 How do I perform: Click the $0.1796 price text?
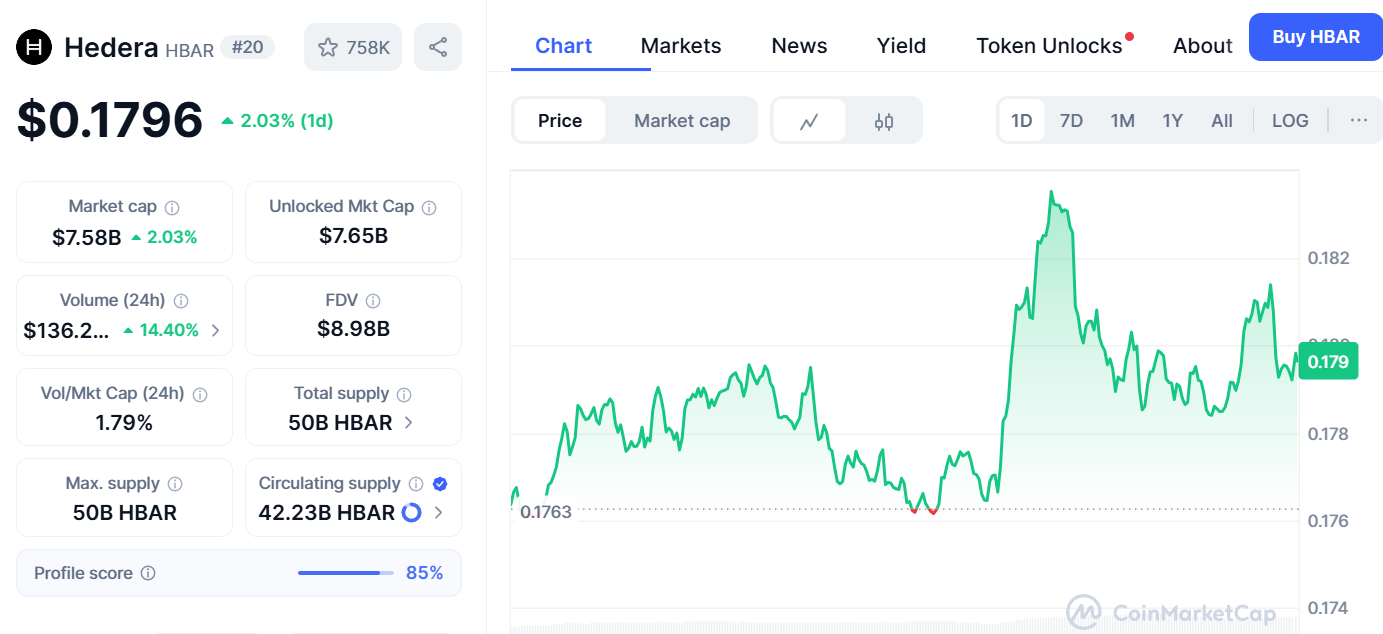coord(110,120)
